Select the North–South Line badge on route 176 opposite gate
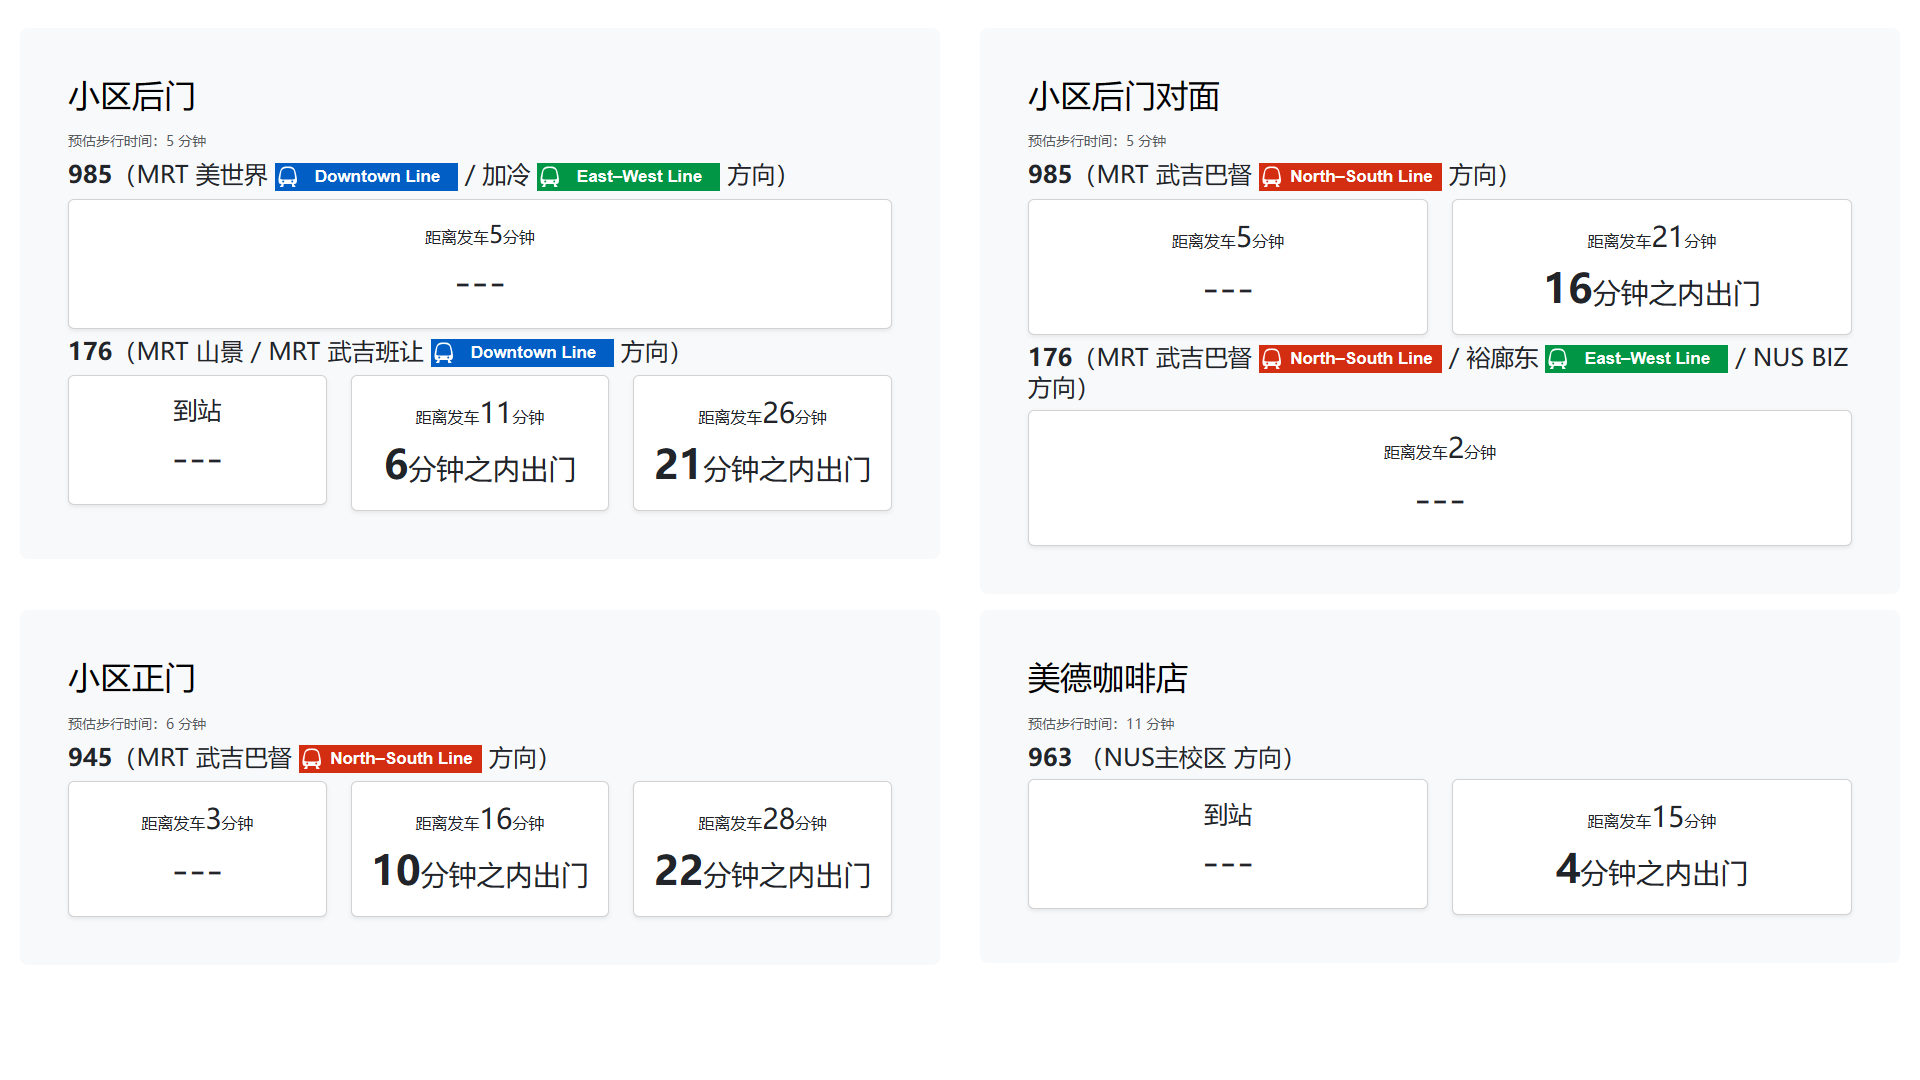The width and height of the screenshot is (1920, 1080). coord(1348,358)
